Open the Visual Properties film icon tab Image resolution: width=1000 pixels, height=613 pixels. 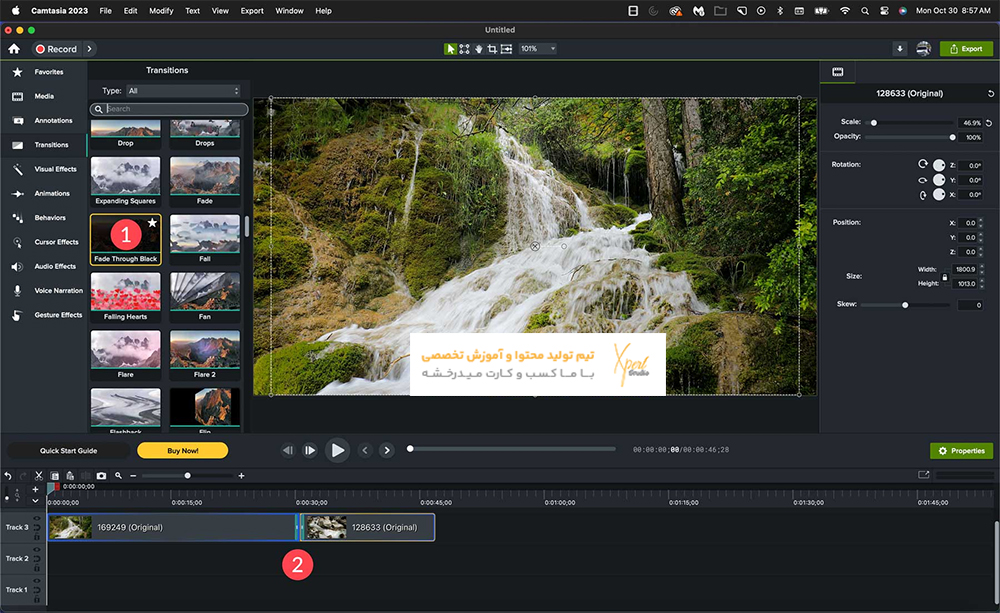(x=838, y=72)
